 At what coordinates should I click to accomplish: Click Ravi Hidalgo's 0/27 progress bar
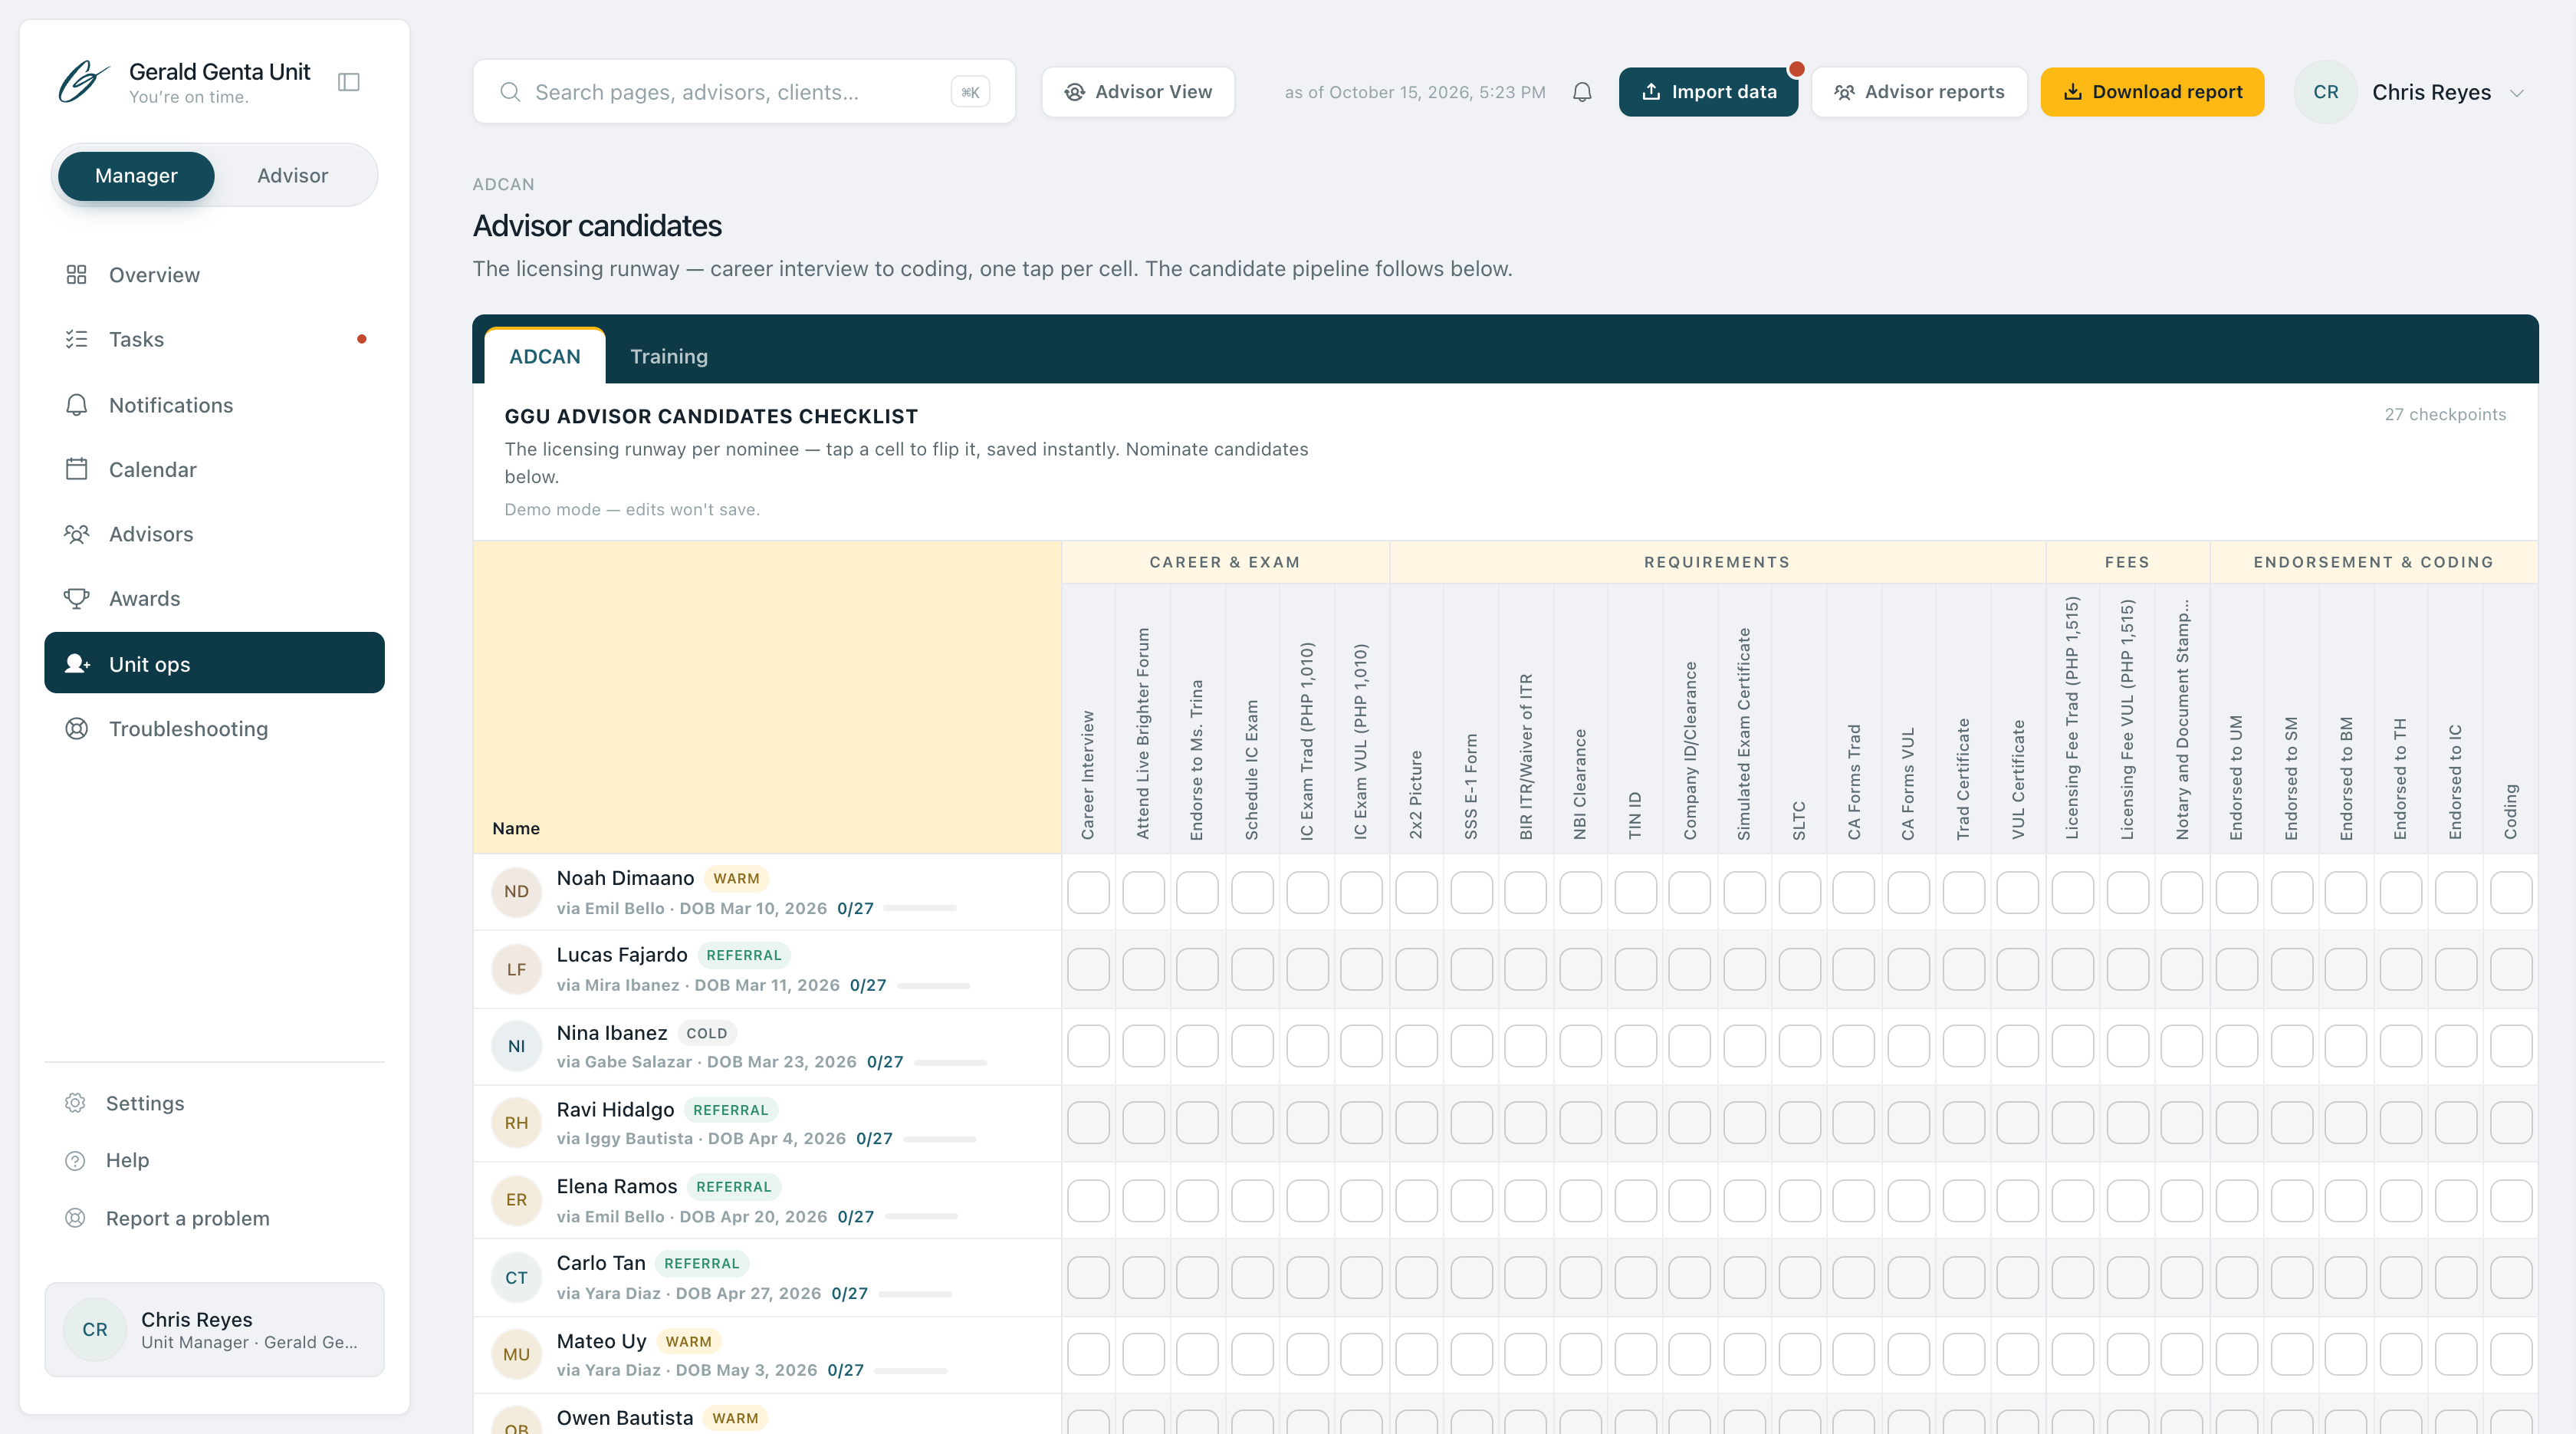[940, 1139]
